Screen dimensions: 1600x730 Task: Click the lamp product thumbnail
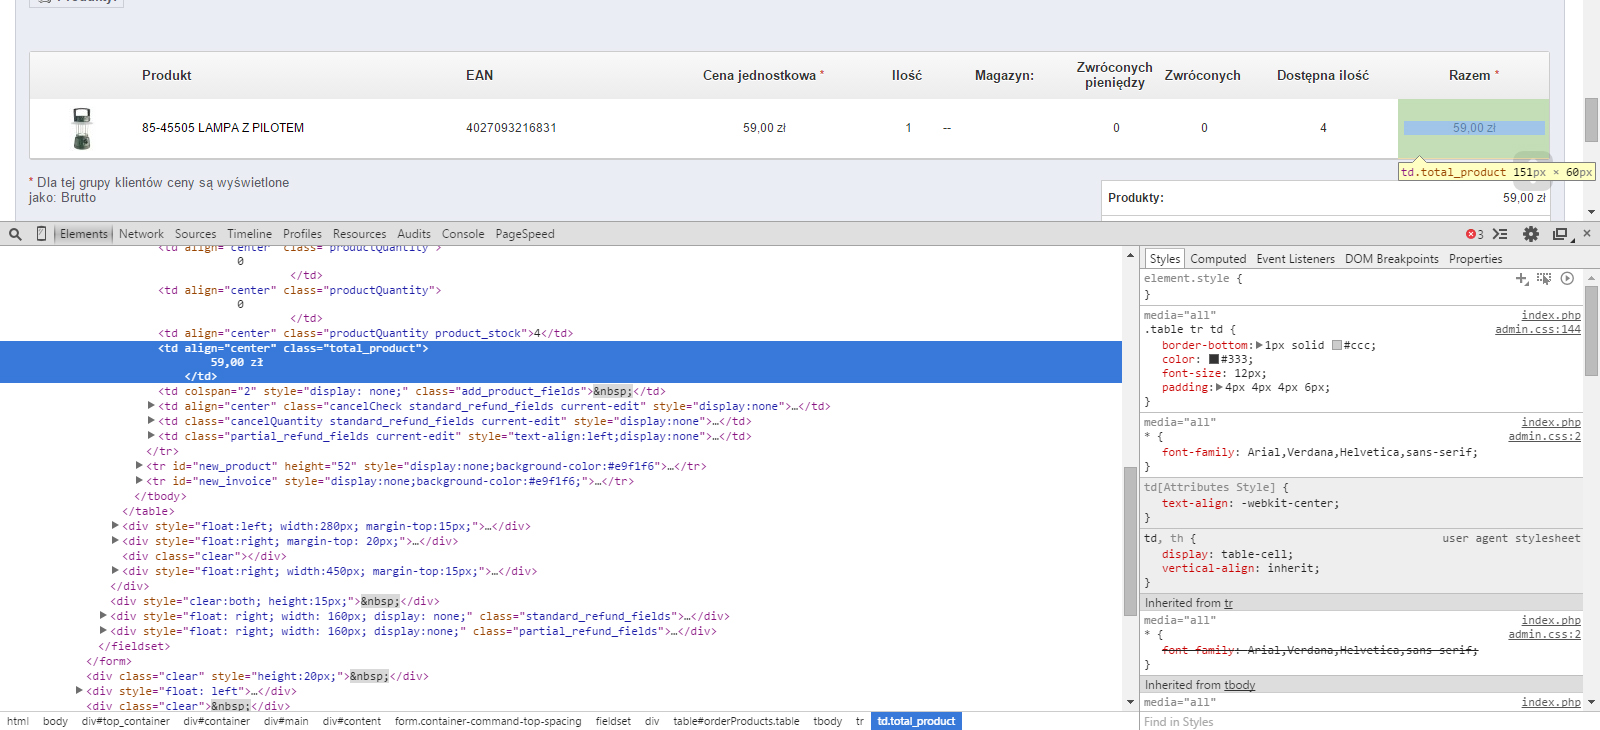coord(82,129)
